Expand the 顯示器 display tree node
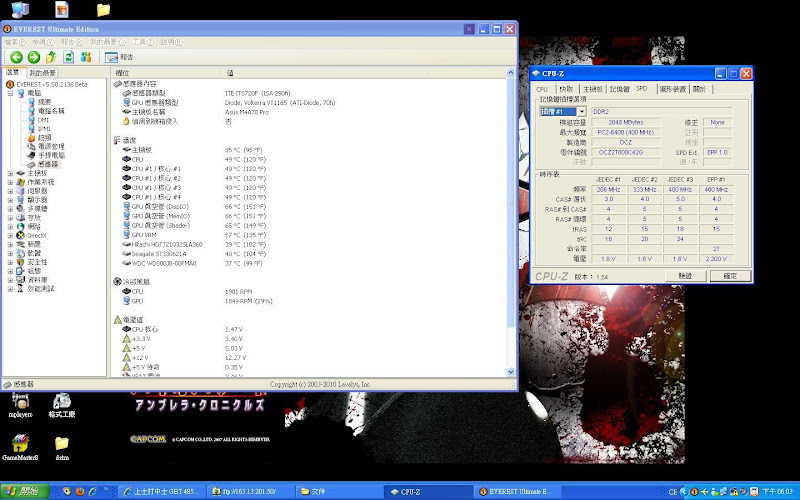This screenshot has height=500, width=800. (x=10, y=200)
